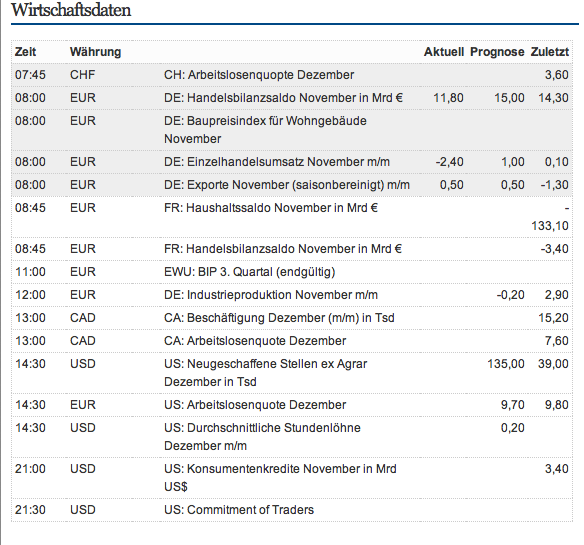Select DE: Baupreisindex für Wohngebäude entry
Screen dimensions: 584x545
[x=292, y=130]
